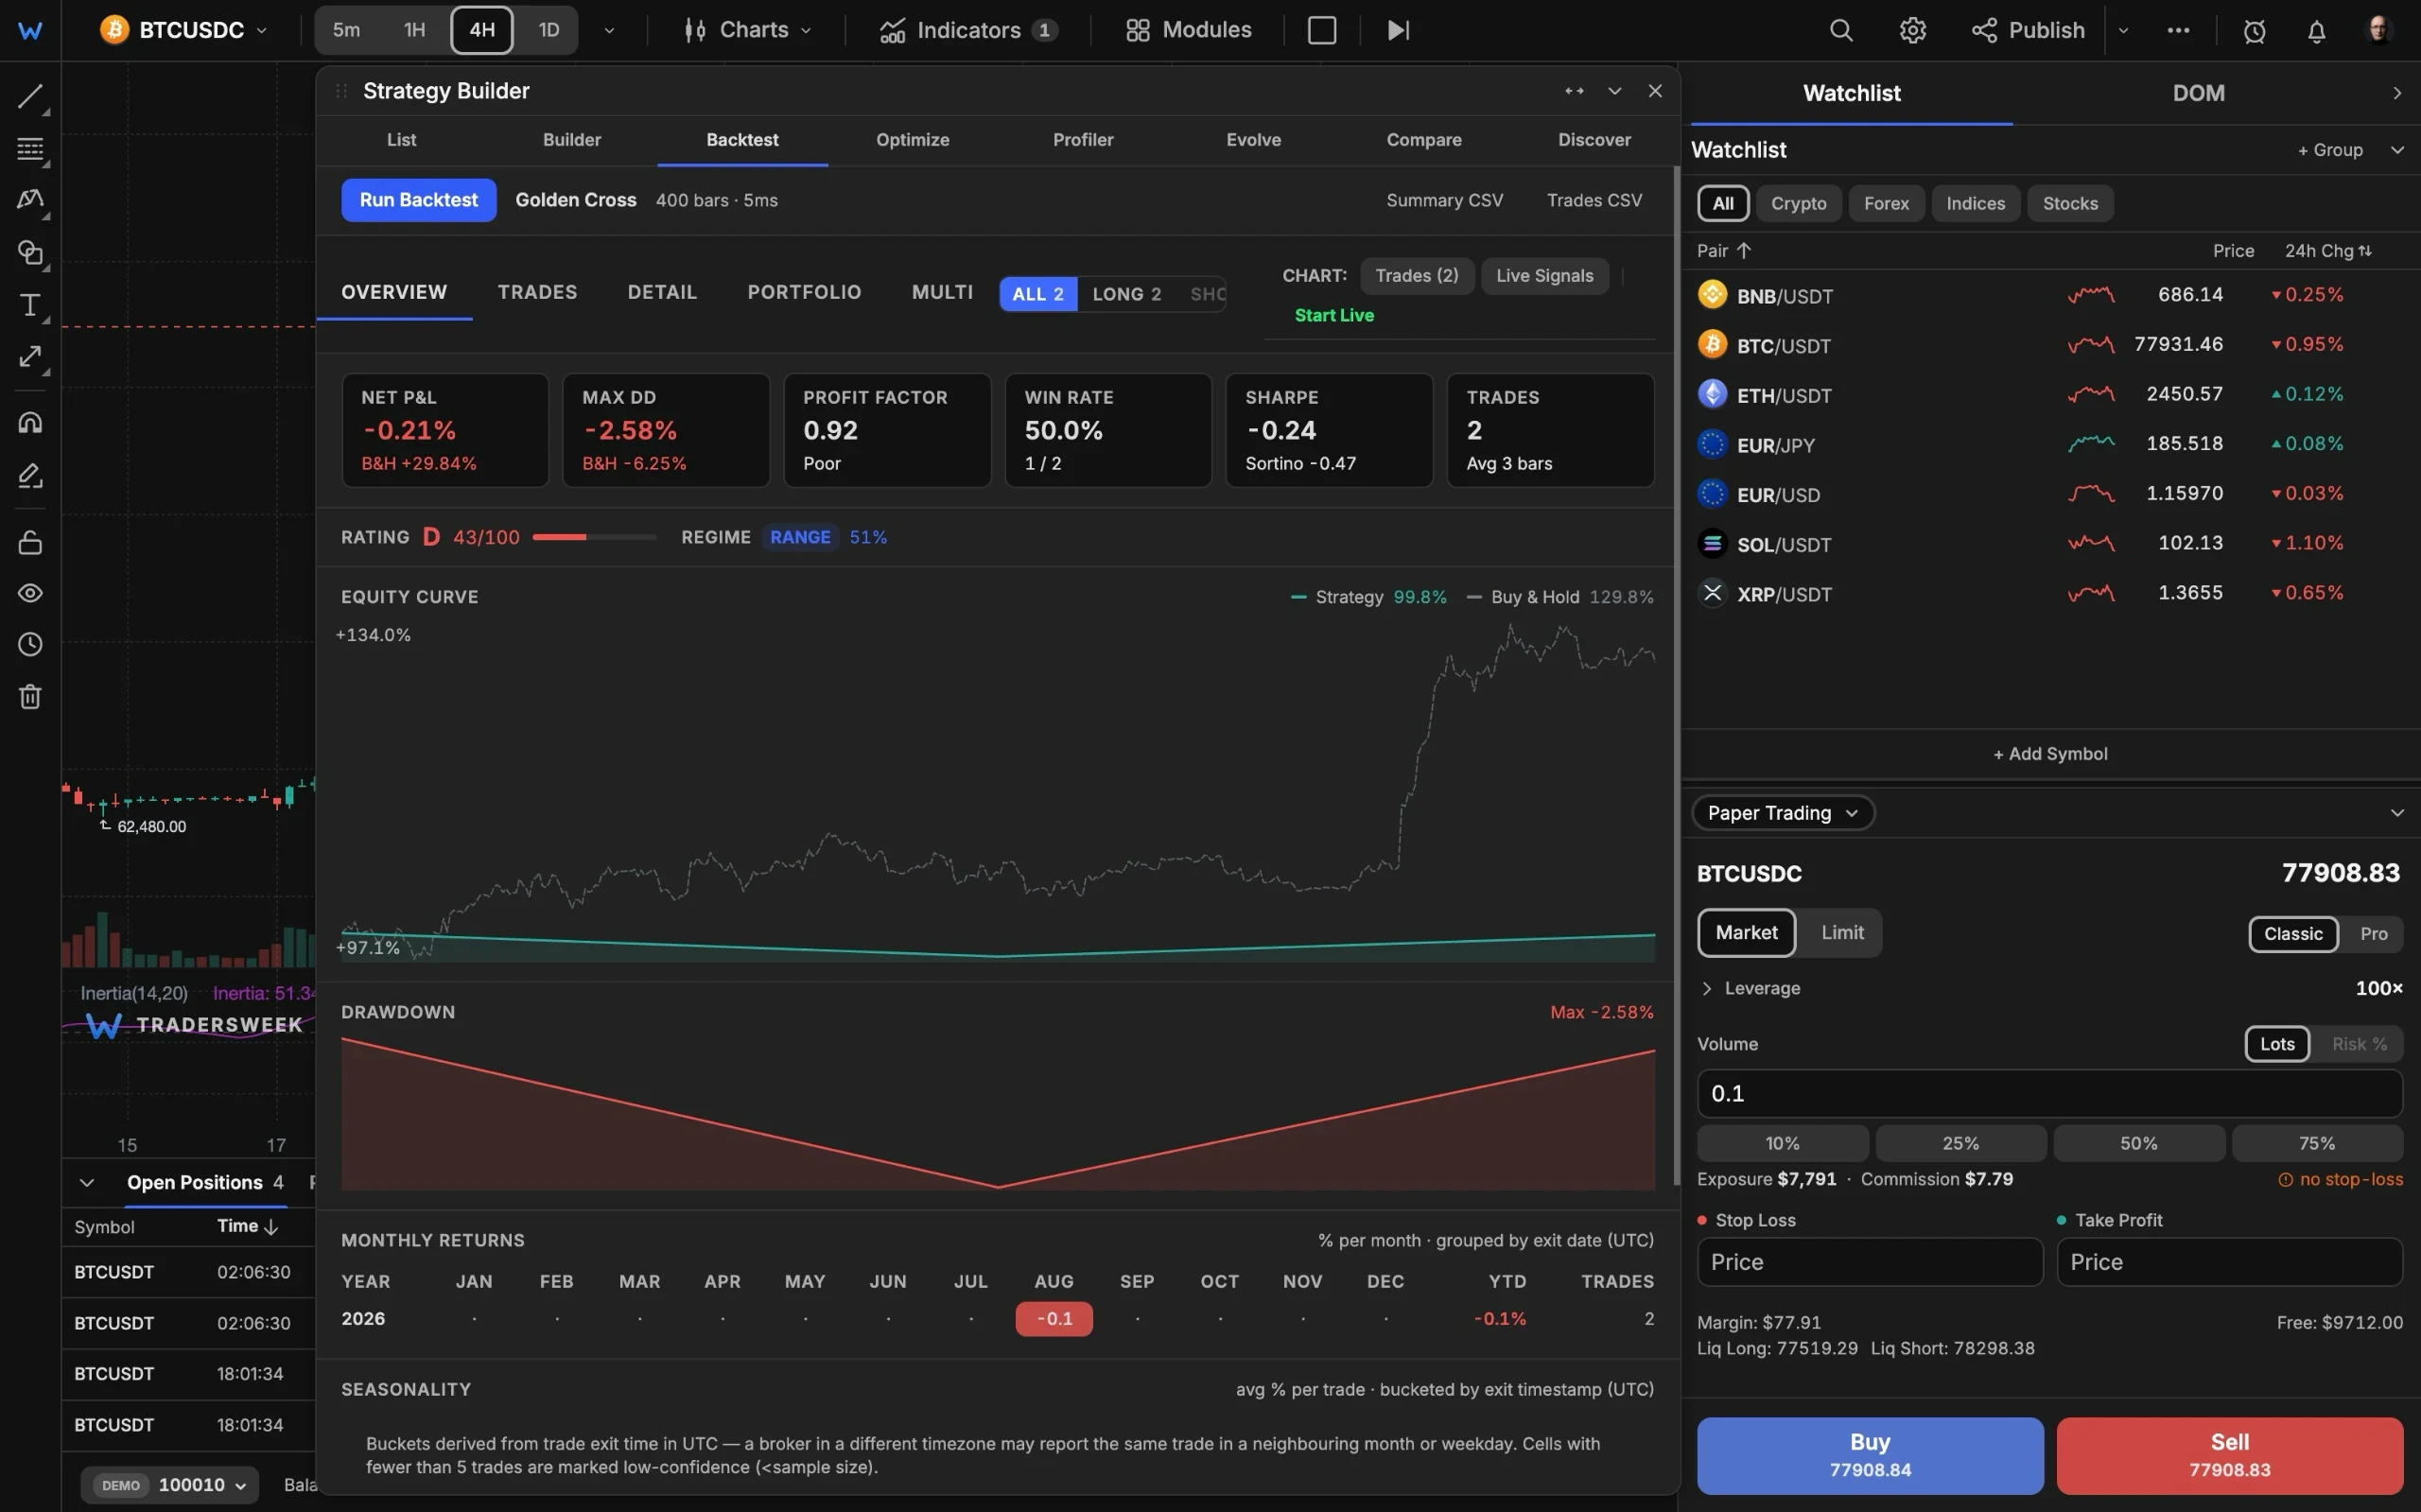Click Start Live link

click(x=1334, y=315)
